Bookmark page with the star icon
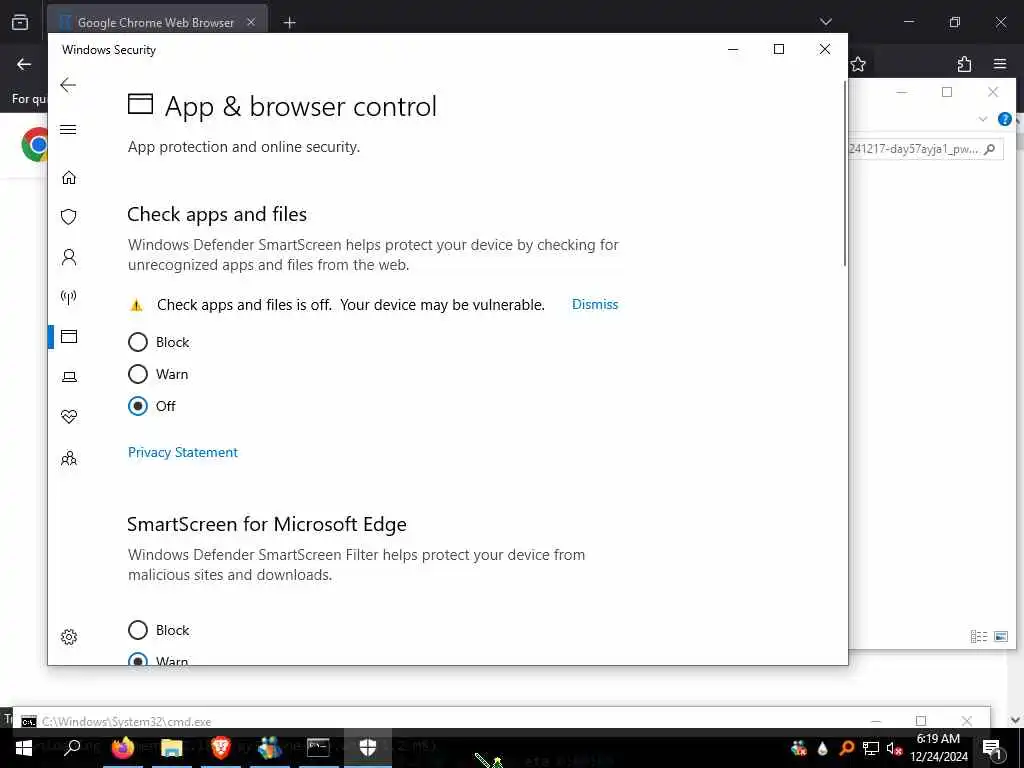The height and width of the screenshot is (768, 1024). tap(858, 64)
